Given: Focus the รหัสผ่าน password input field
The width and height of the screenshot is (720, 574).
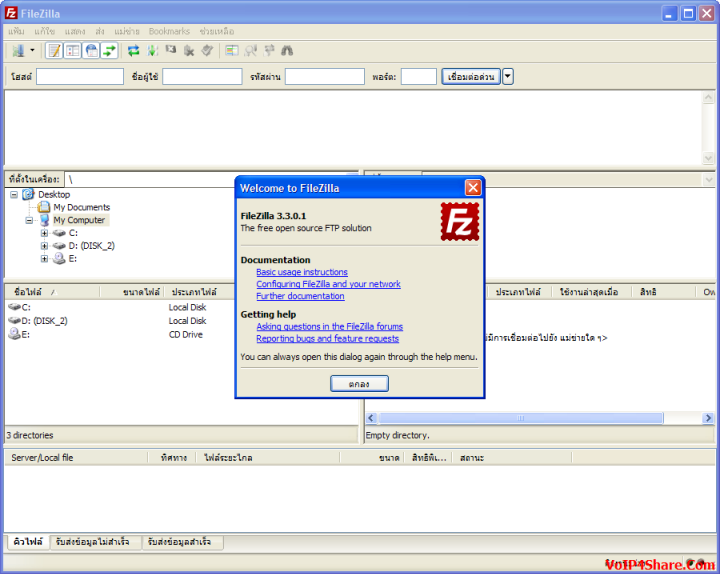Looking at the screenshot, I should coord(325,76).
